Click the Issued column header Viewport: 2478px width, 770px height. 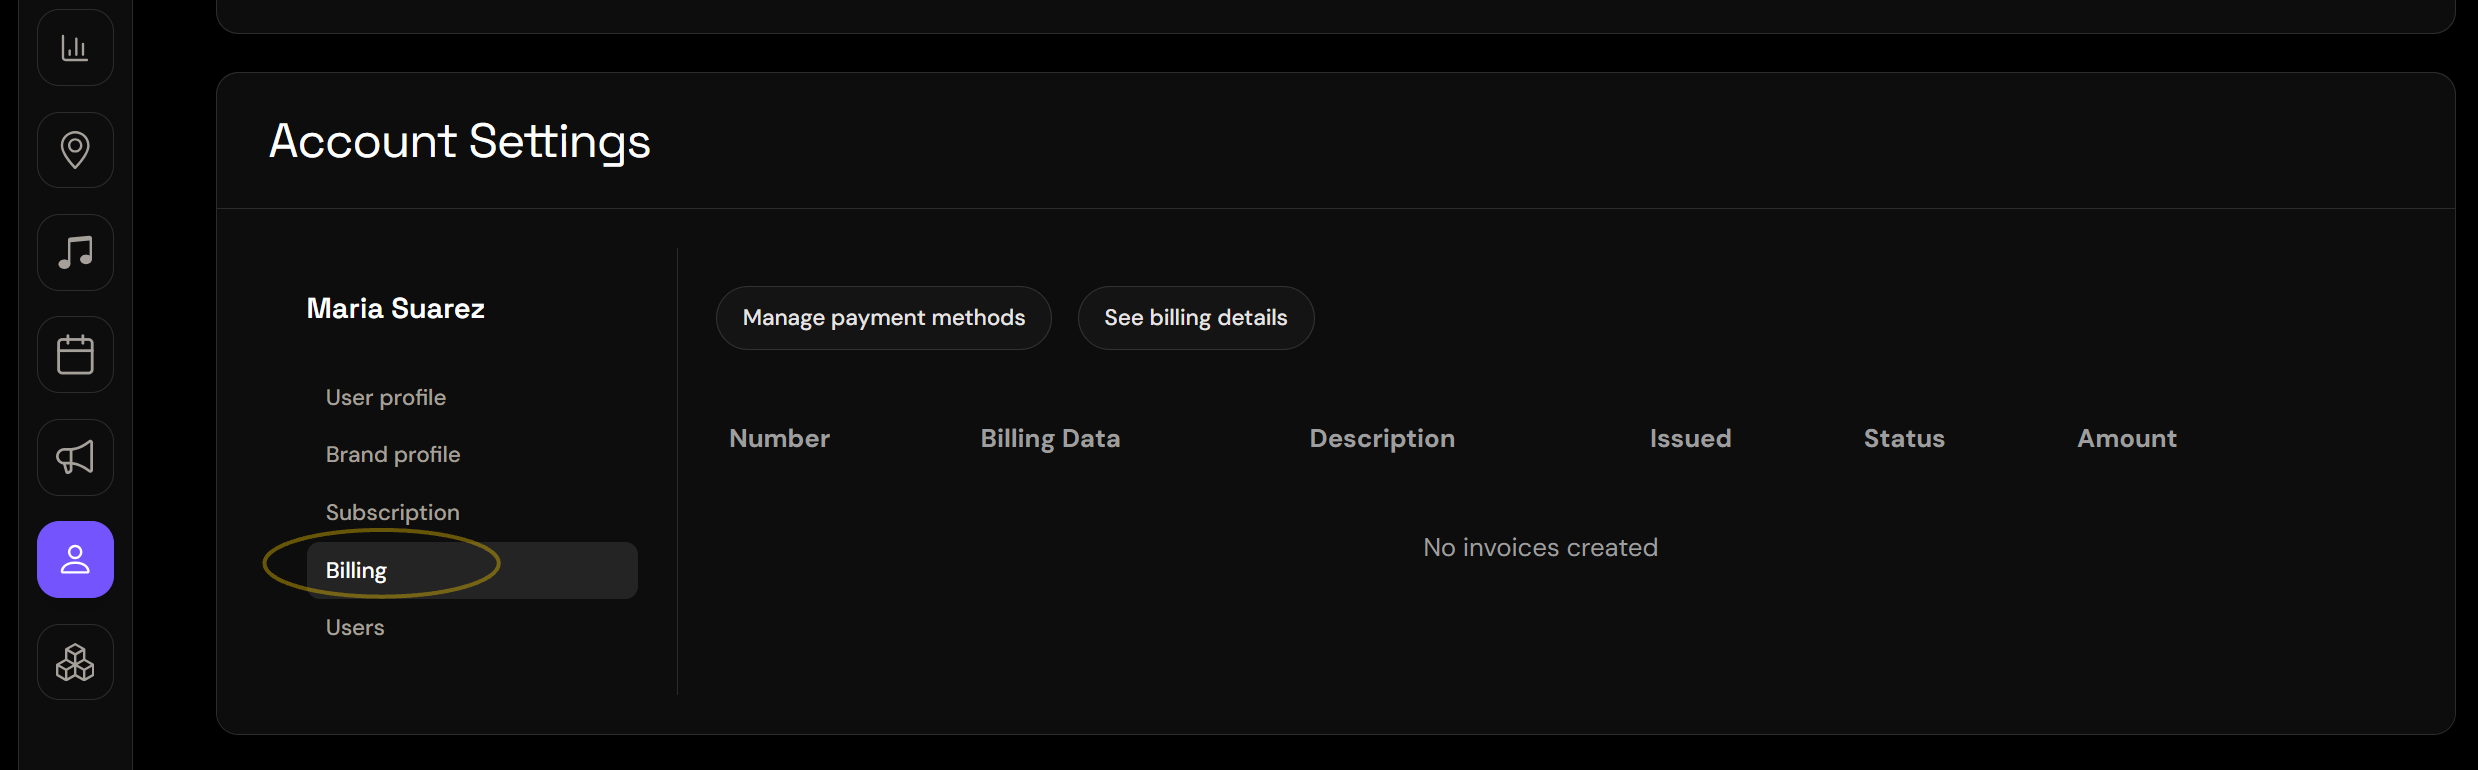click(1690, 438)
